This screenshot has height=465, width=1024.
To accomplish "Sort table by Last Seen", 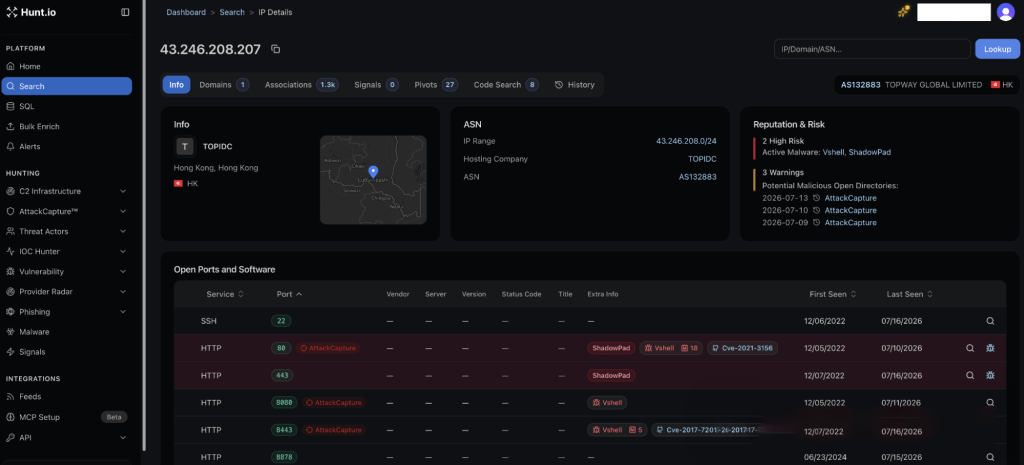I will coord(910,294).
